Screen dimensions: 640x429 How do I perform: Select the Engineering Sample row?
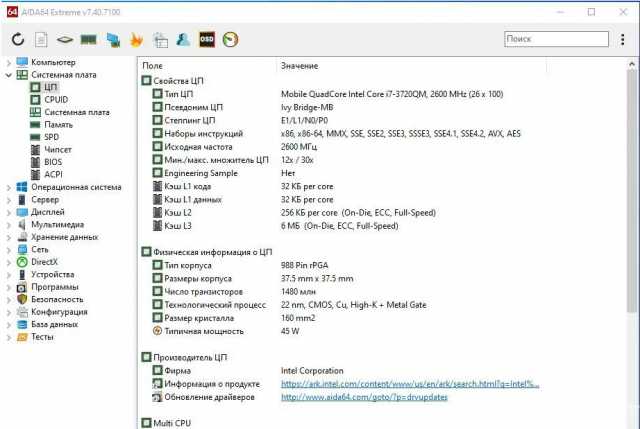coord(224,173)
